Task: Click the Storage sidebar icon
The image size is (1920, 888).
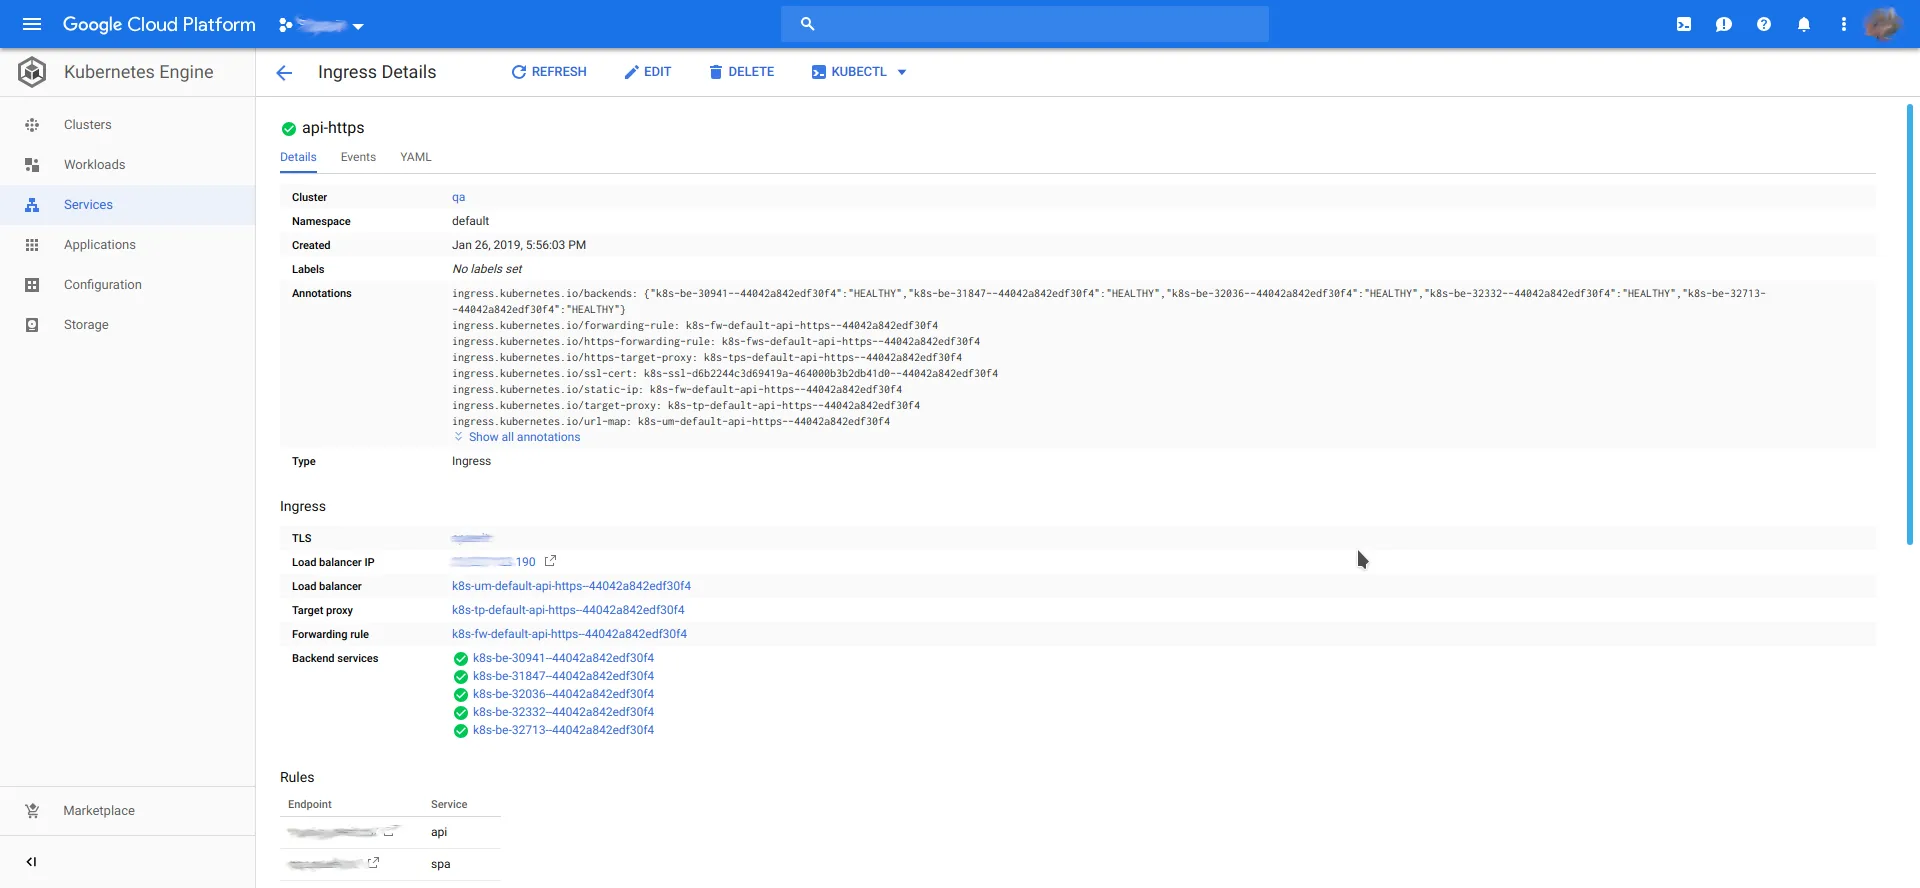Action: 32,325
